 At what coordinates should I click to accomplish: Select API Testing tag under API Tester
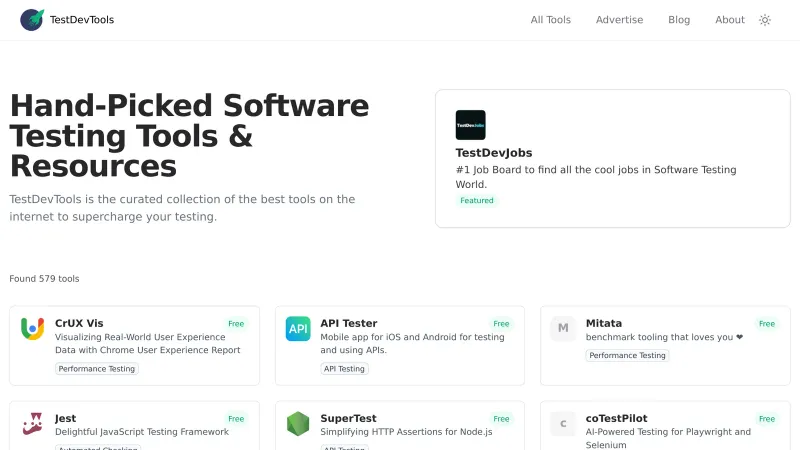[x=344, y=369]
